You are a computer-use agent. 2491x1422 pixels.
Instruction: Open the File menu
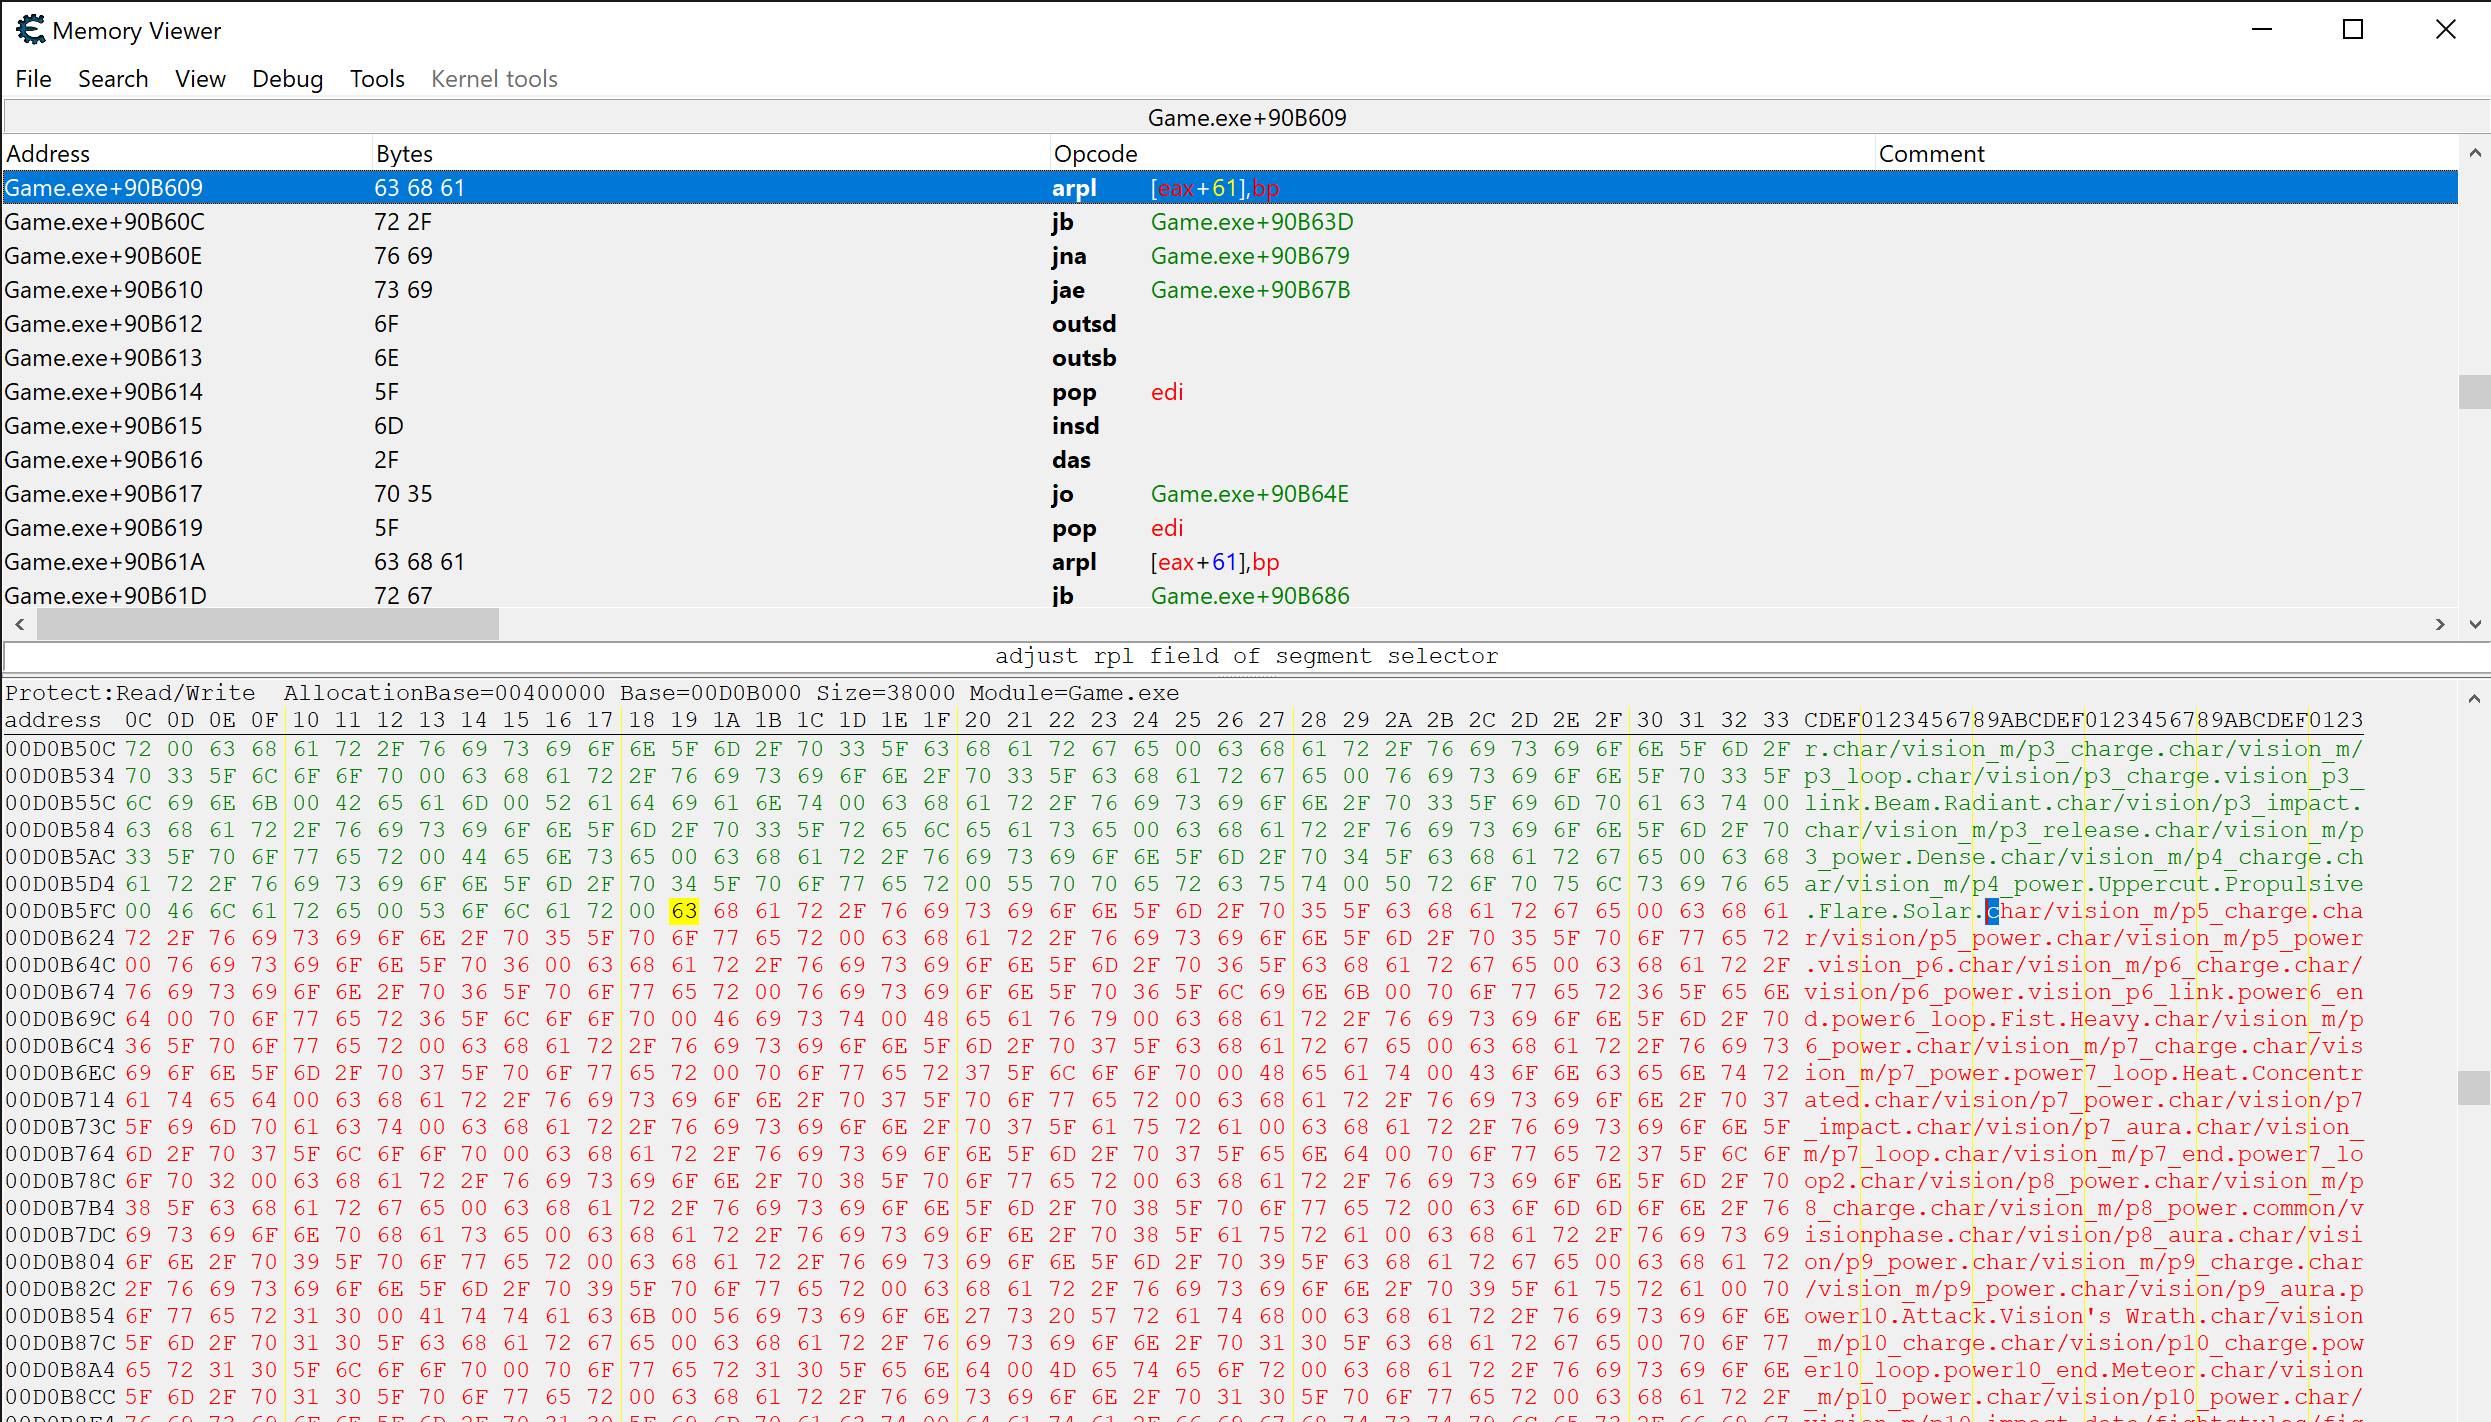point(33,79)
